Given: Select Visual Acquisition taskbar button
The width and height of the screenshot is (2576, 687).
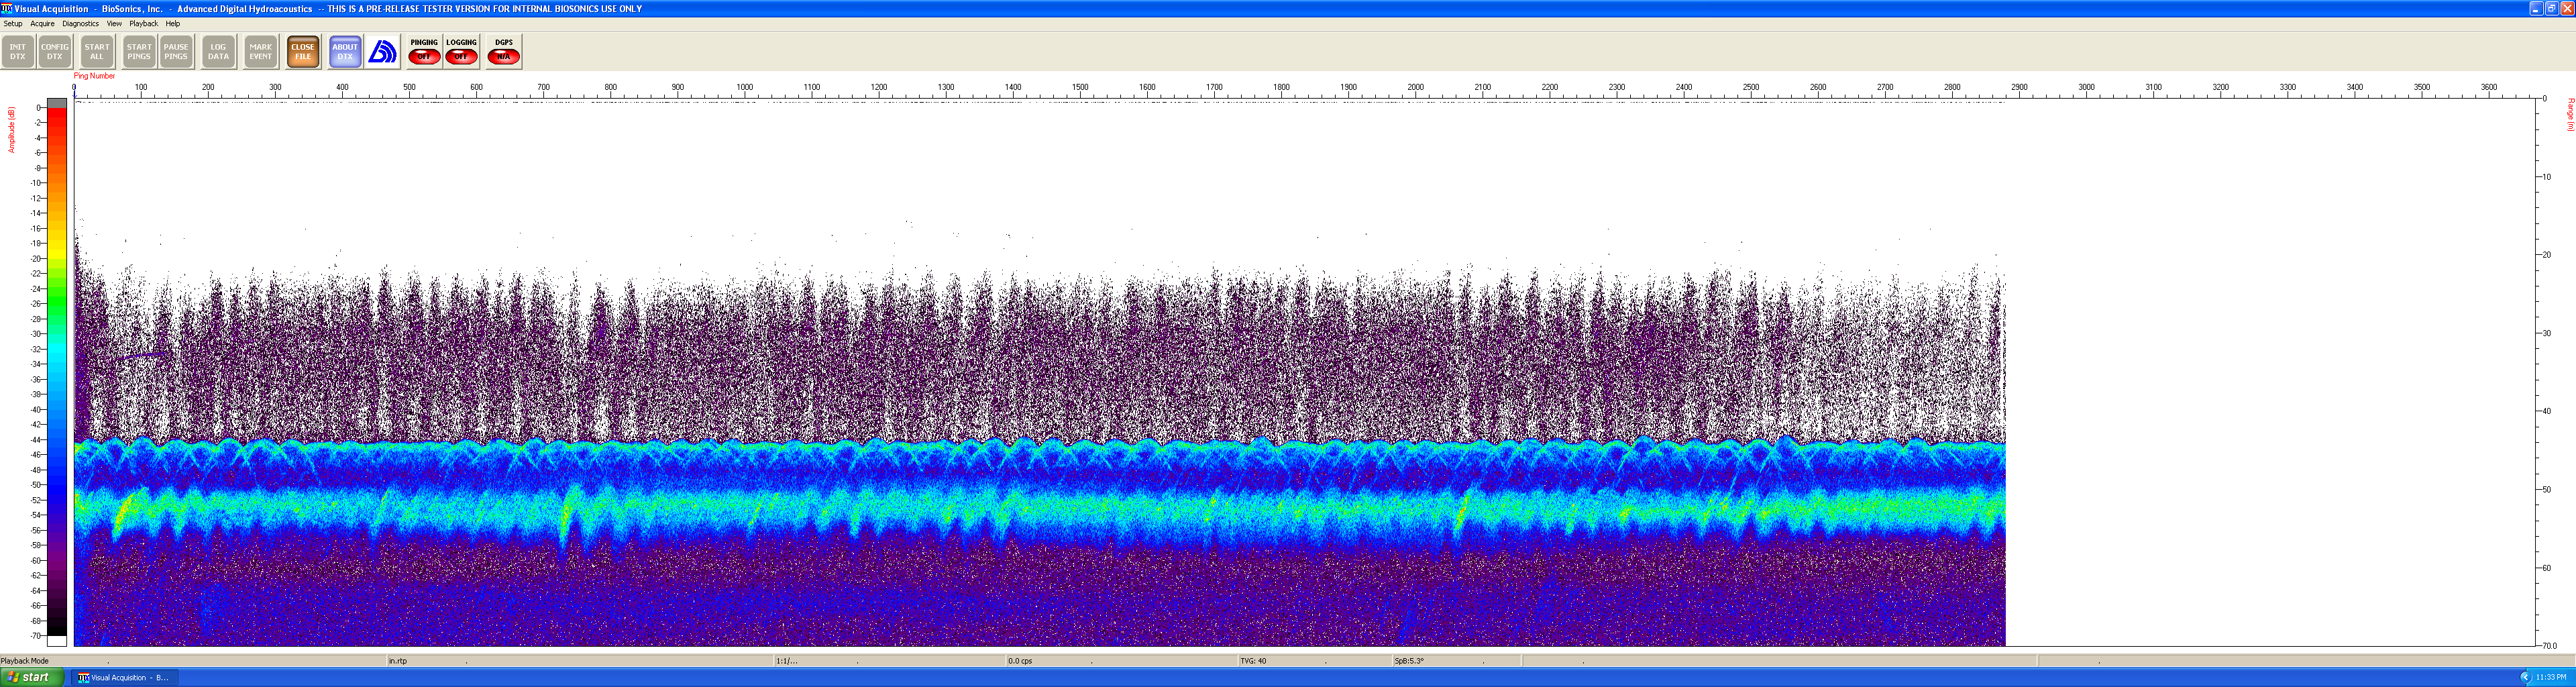Looking at the screenshot, I should tap(124, 677).
